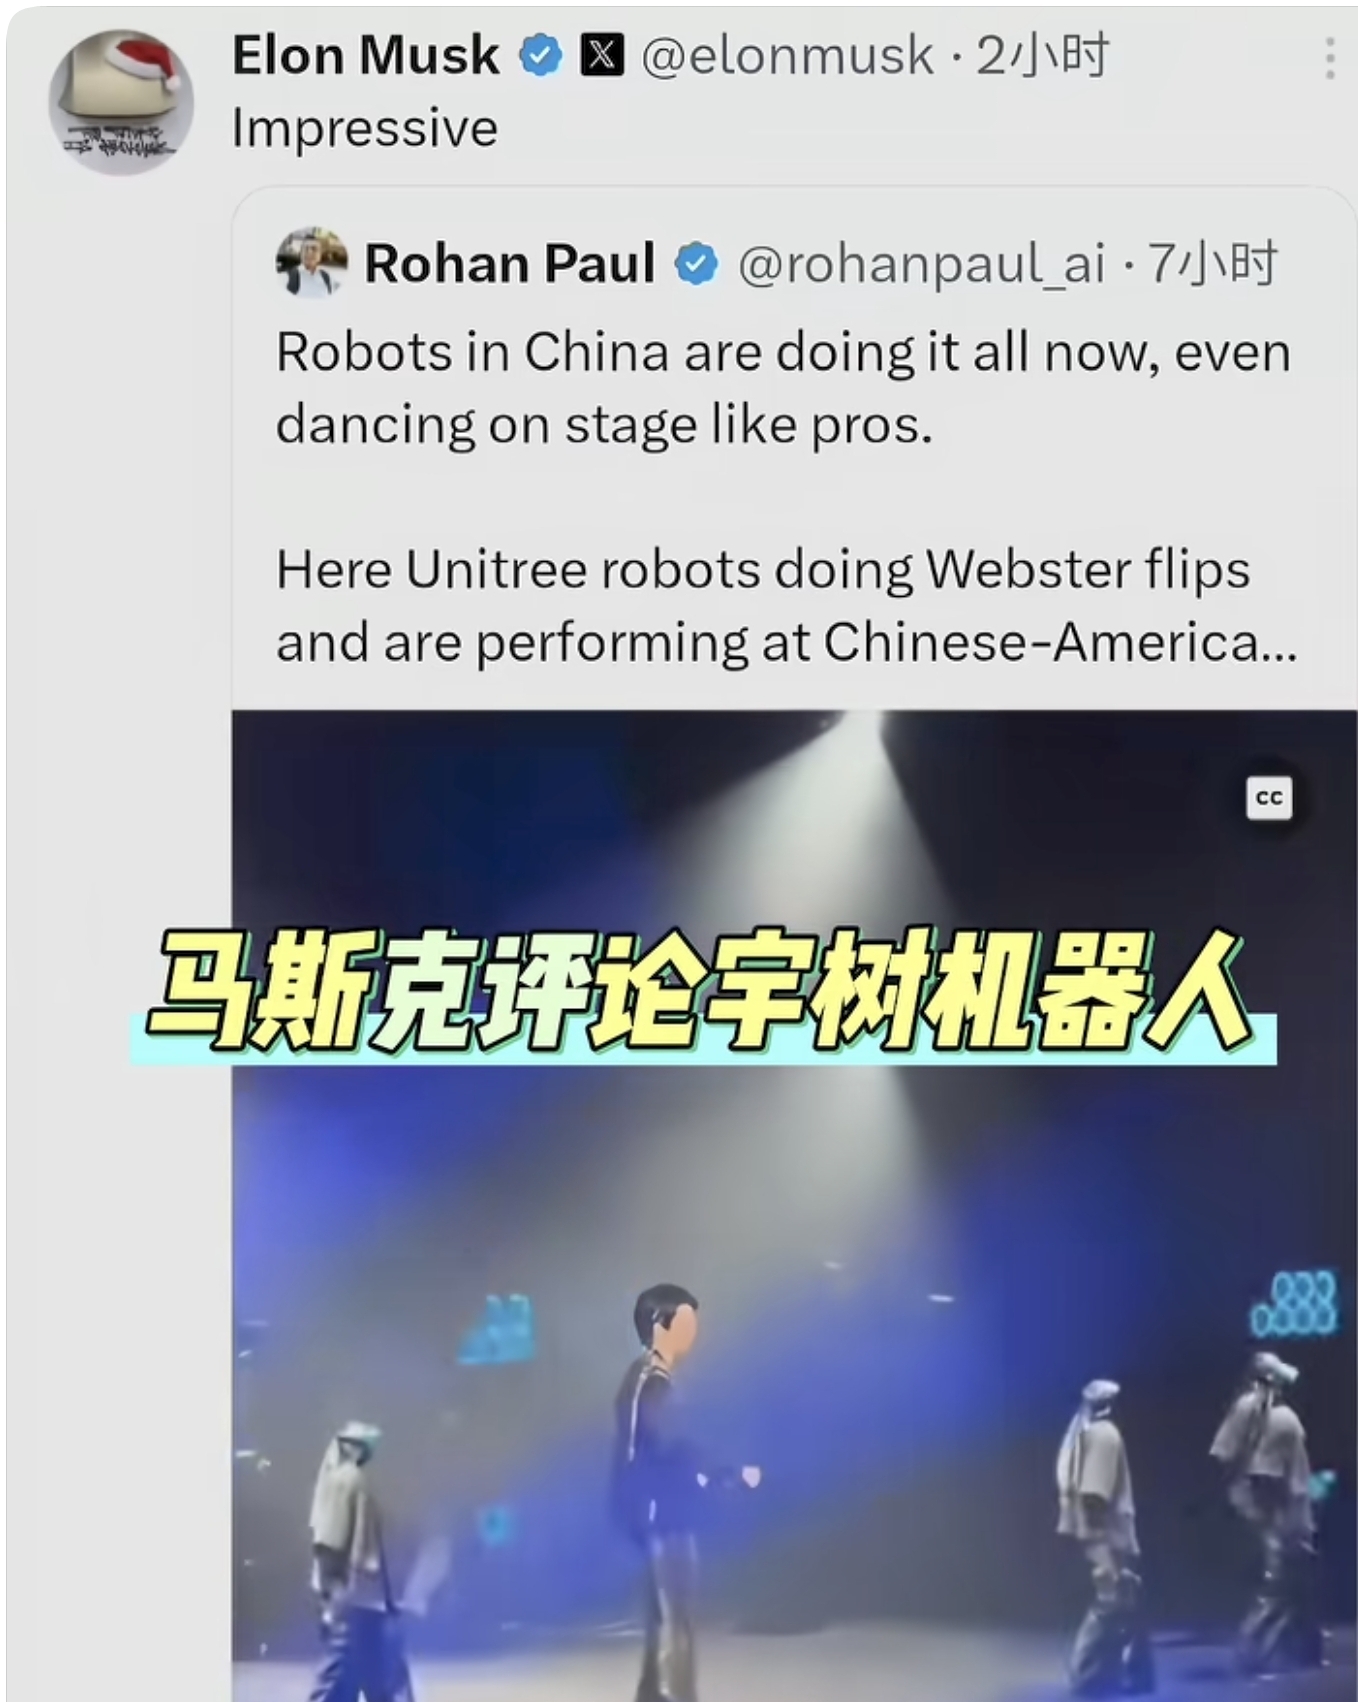Play the robot stage performance video

point(794,1205)
